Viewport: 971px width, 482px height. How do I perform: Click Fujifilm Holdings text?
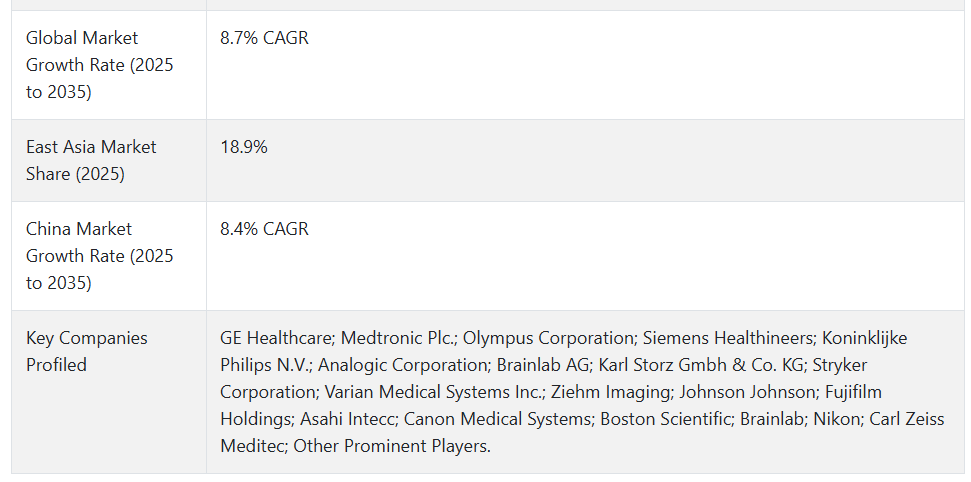[x=551, y=405]
